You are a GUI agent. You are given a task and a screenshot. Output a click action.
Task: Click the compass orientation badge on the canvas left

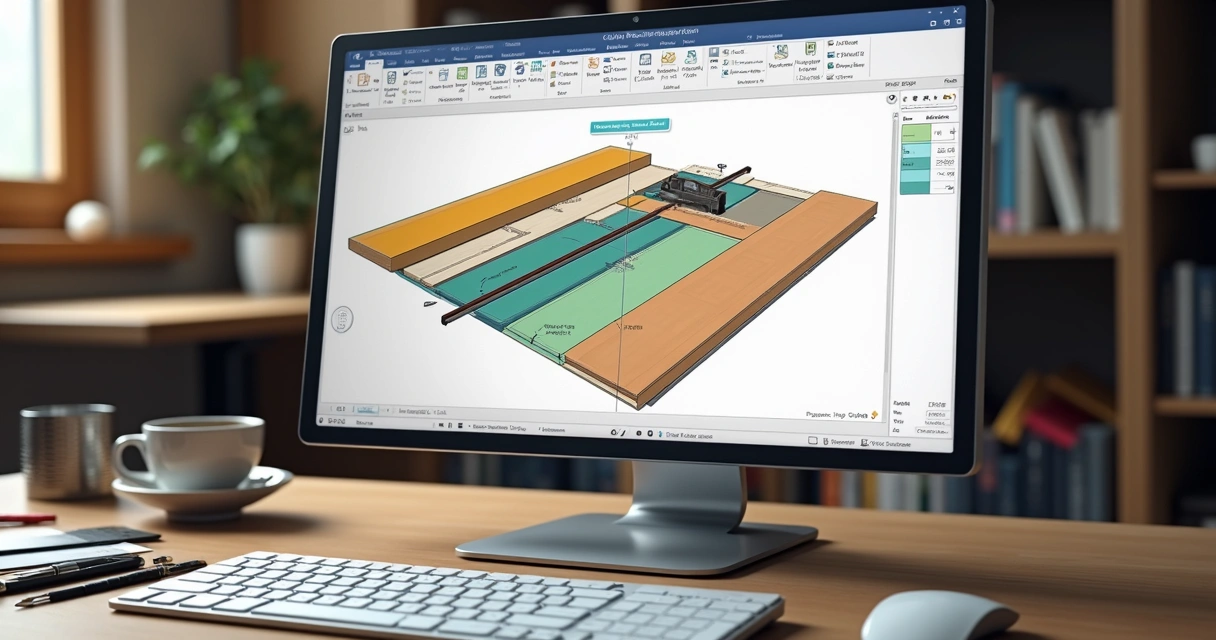point(345,320)
